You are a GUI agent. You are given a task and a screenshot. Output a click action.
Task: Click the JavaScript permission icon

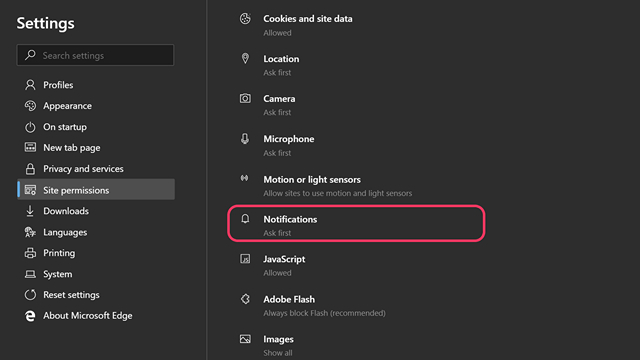[x=245, y=259]
